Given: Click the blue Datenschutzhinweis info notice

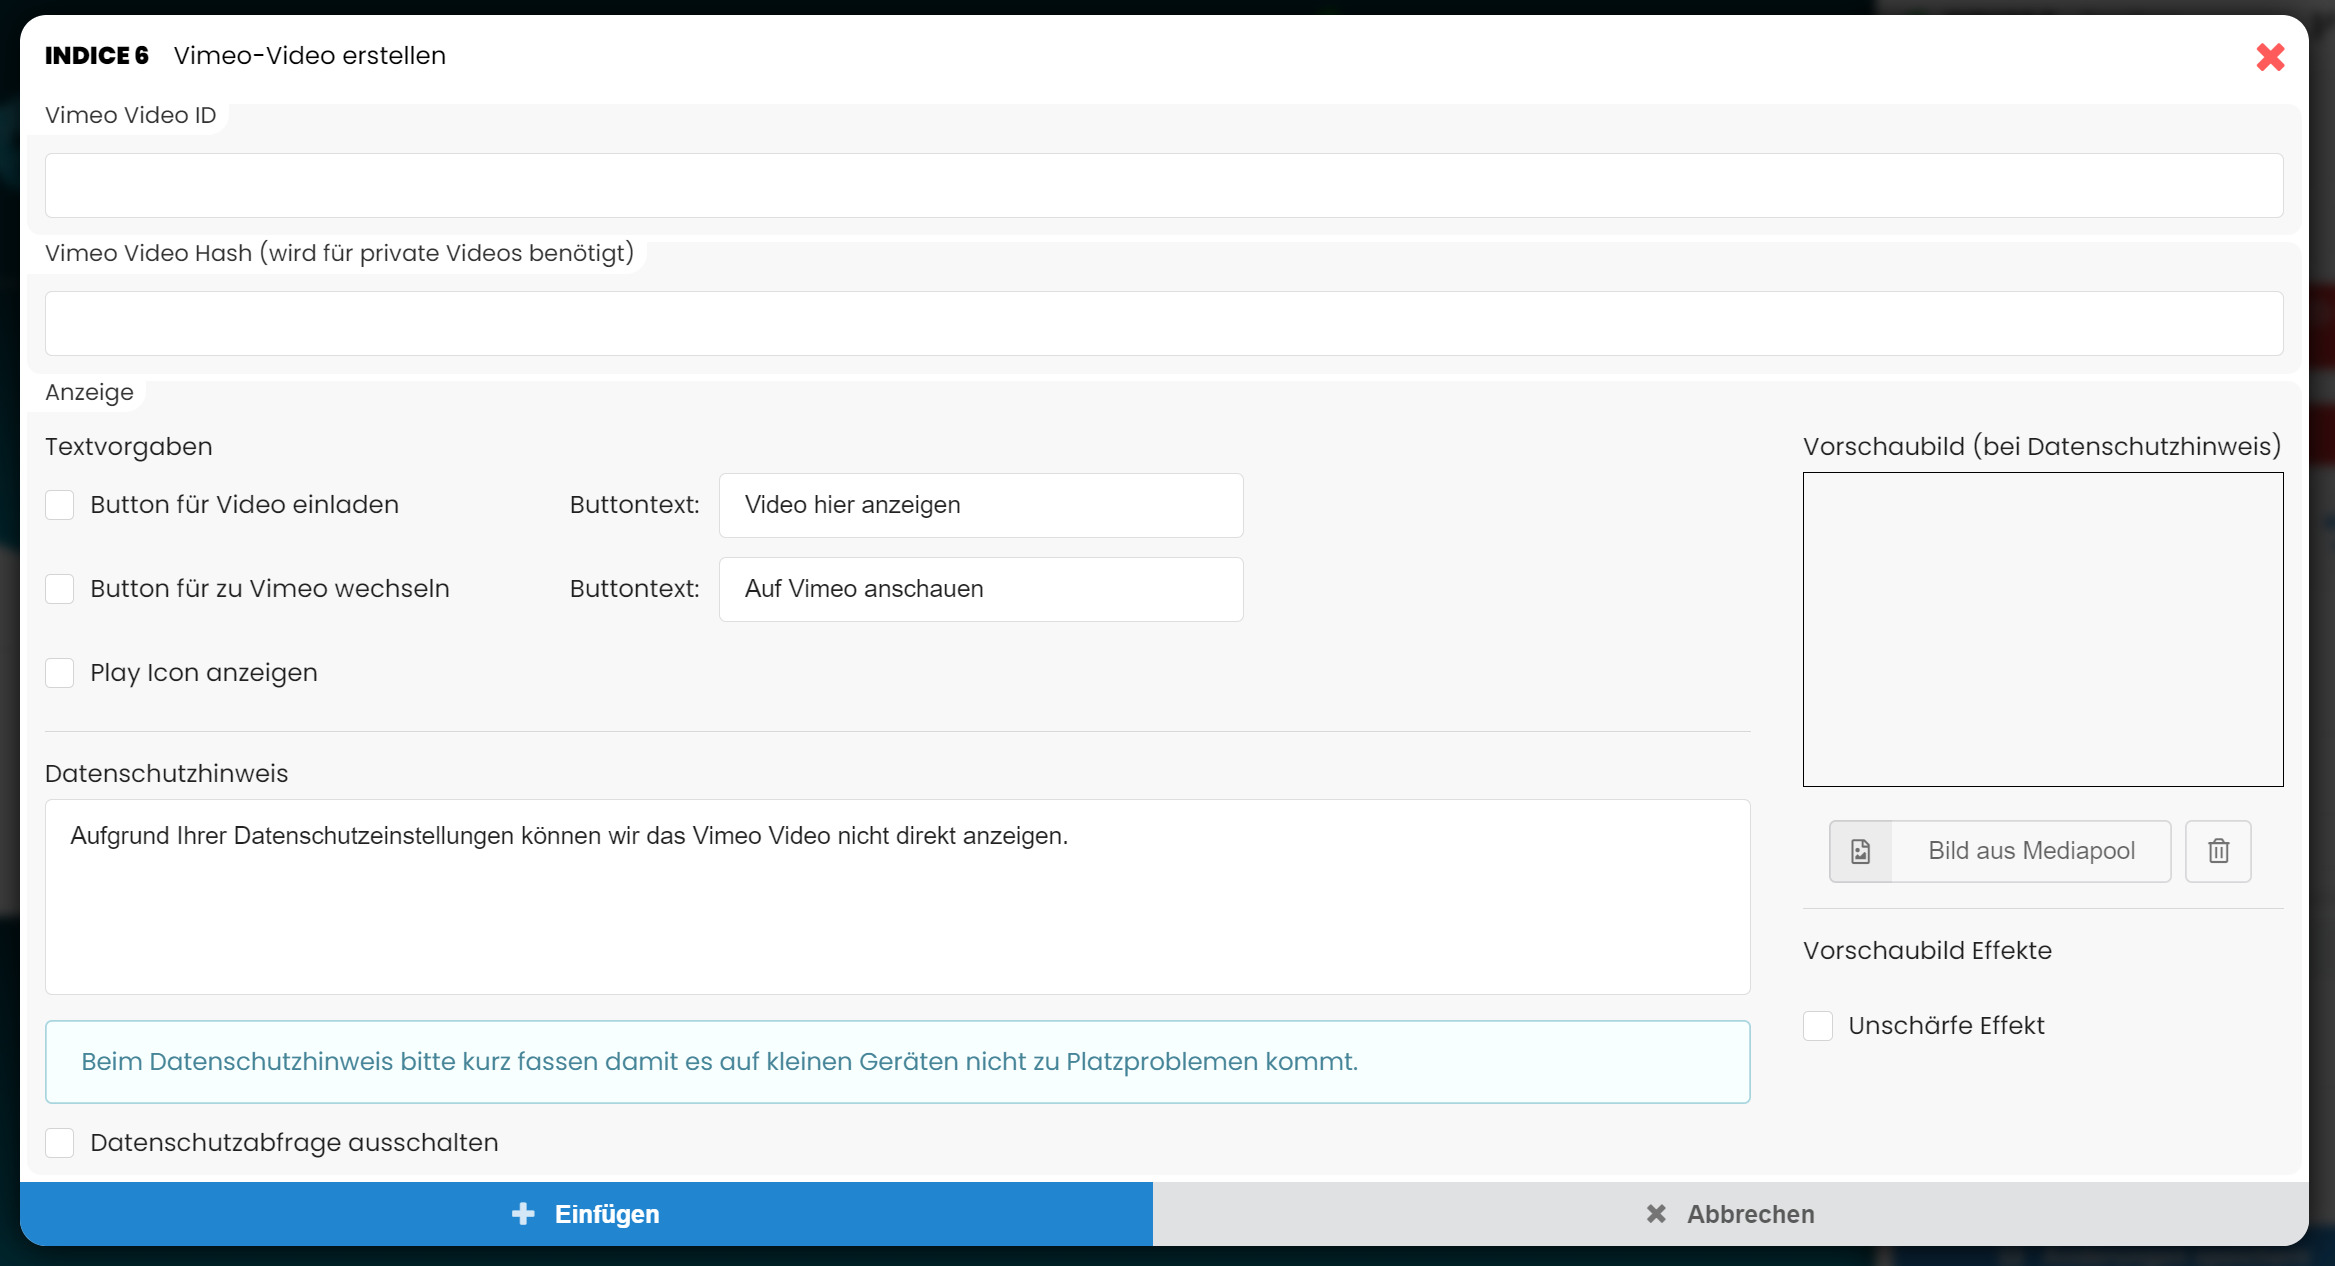Looking at the screenshot, I should (897, 1062).
